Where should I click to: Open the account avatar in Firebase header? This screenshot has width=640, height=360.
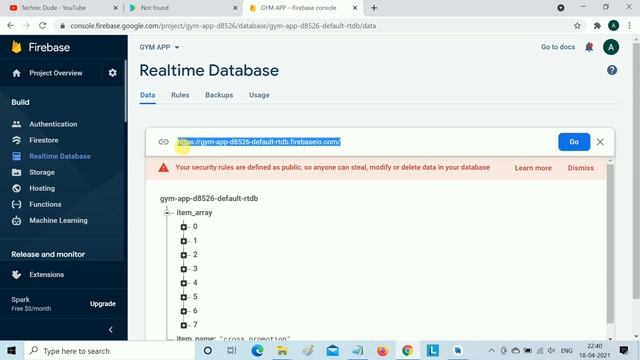pos(611,47)
